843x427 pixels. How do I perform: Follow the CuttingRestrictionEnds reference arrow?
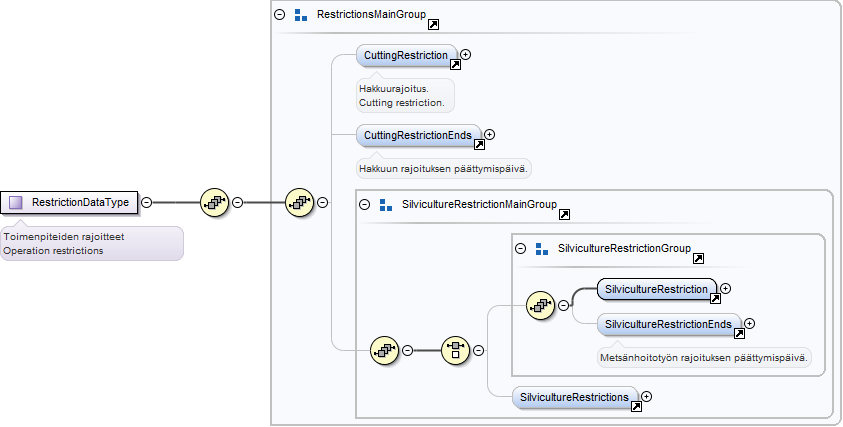[479, 145]
